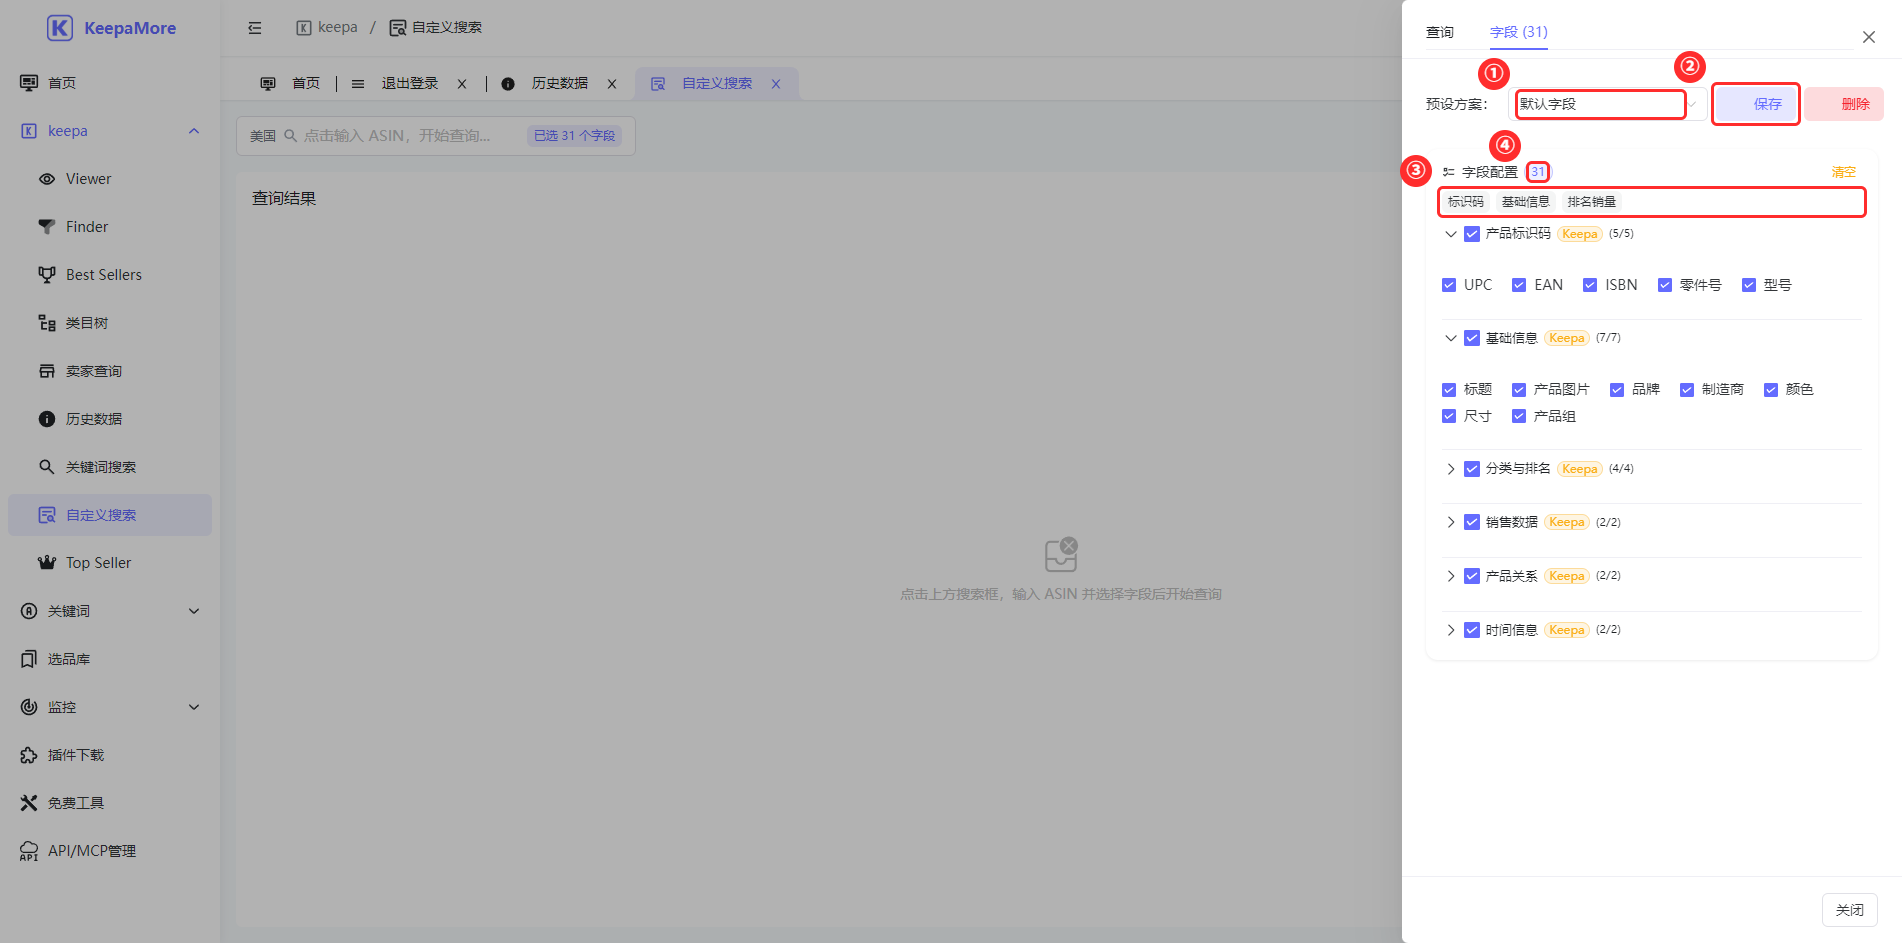Click the 关闭 button at drawer bottom
This screenshot has height=943, width=1902.
[x=1849, y=910]
